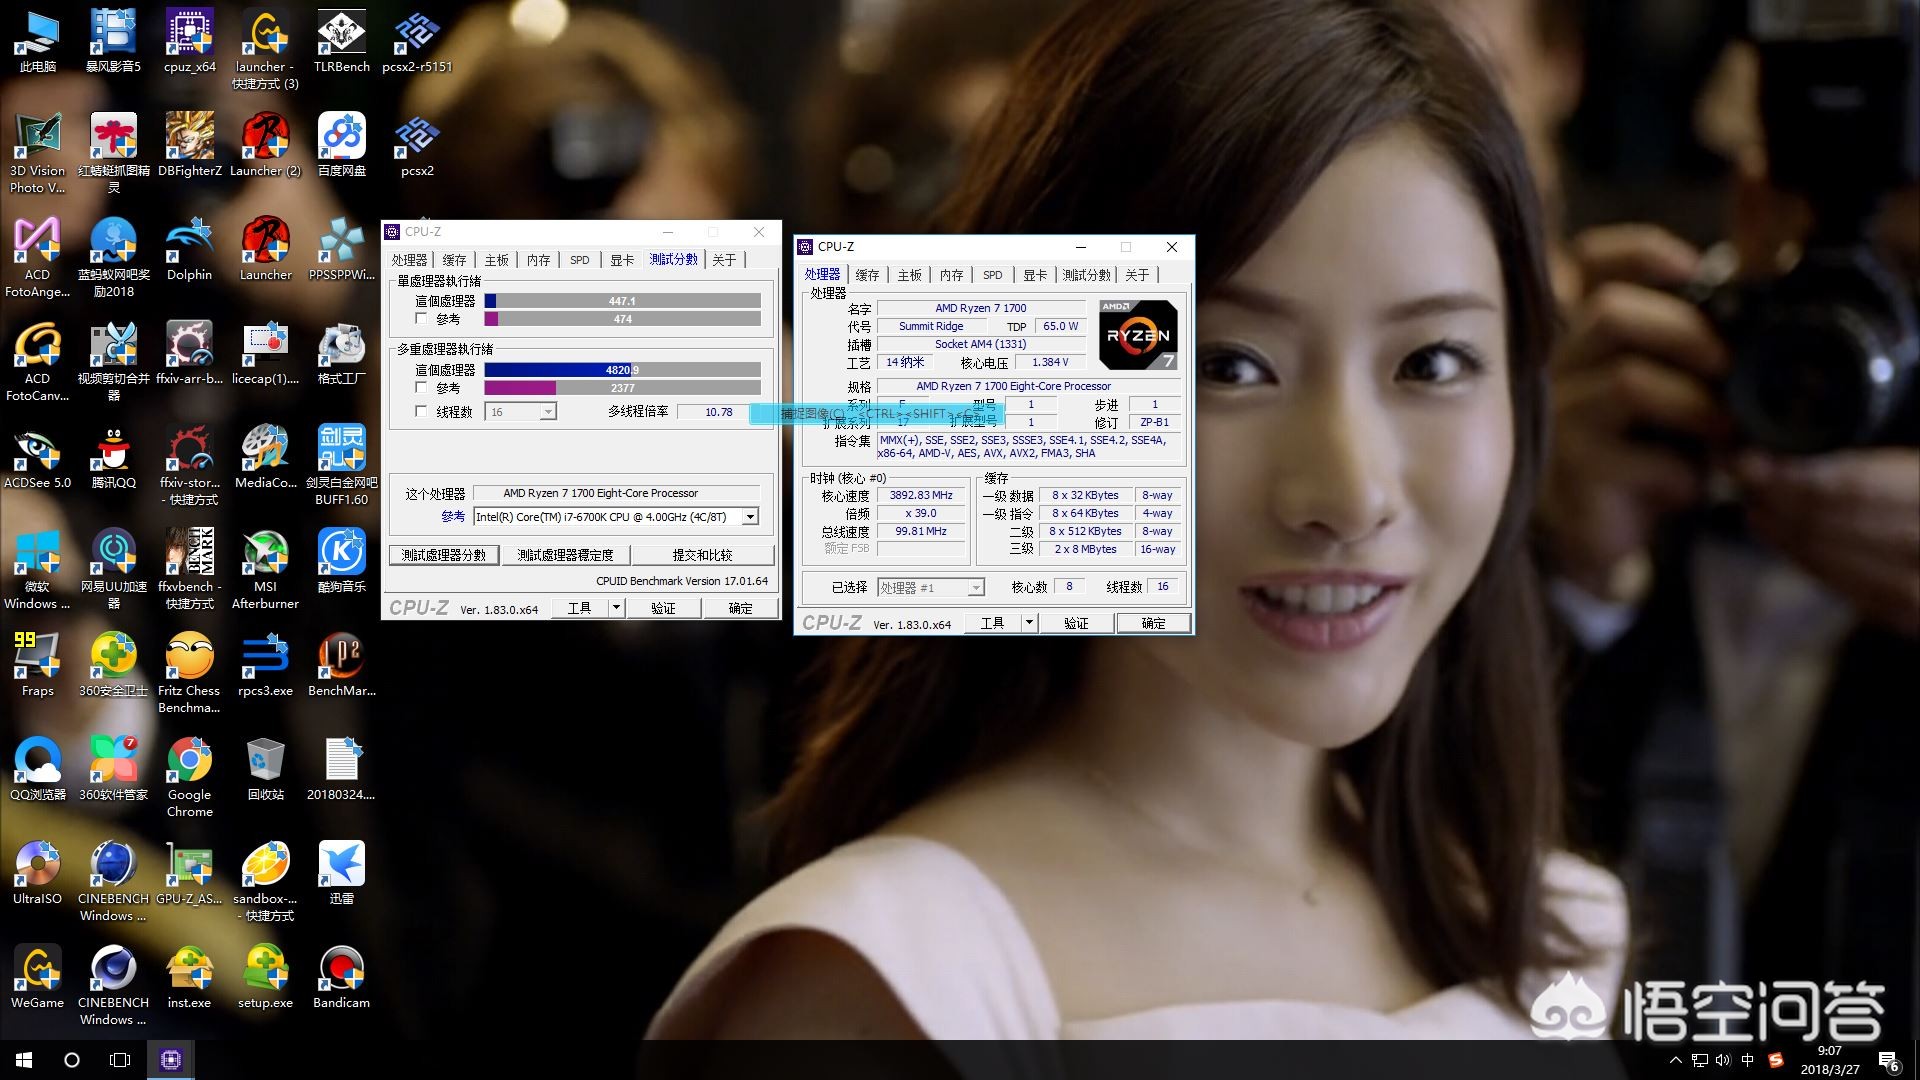
Task: Open pcsx2-r5151 desktop shortcut
Action: click(x=417, y=41)
